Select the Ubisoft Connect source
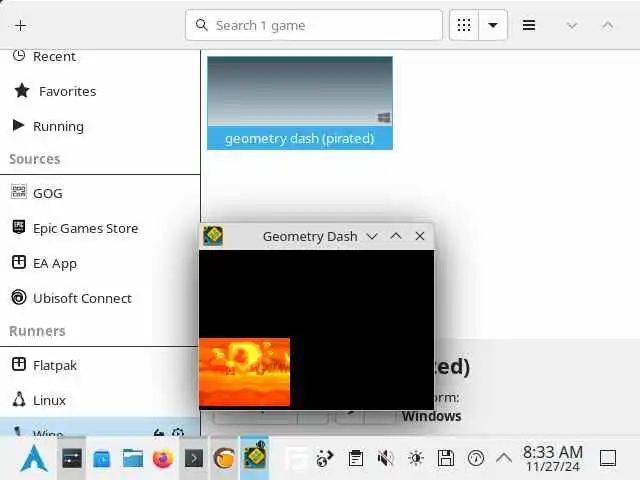Image resolution: width=640 pixels, height=480 pixels. (x=100, y=298)
